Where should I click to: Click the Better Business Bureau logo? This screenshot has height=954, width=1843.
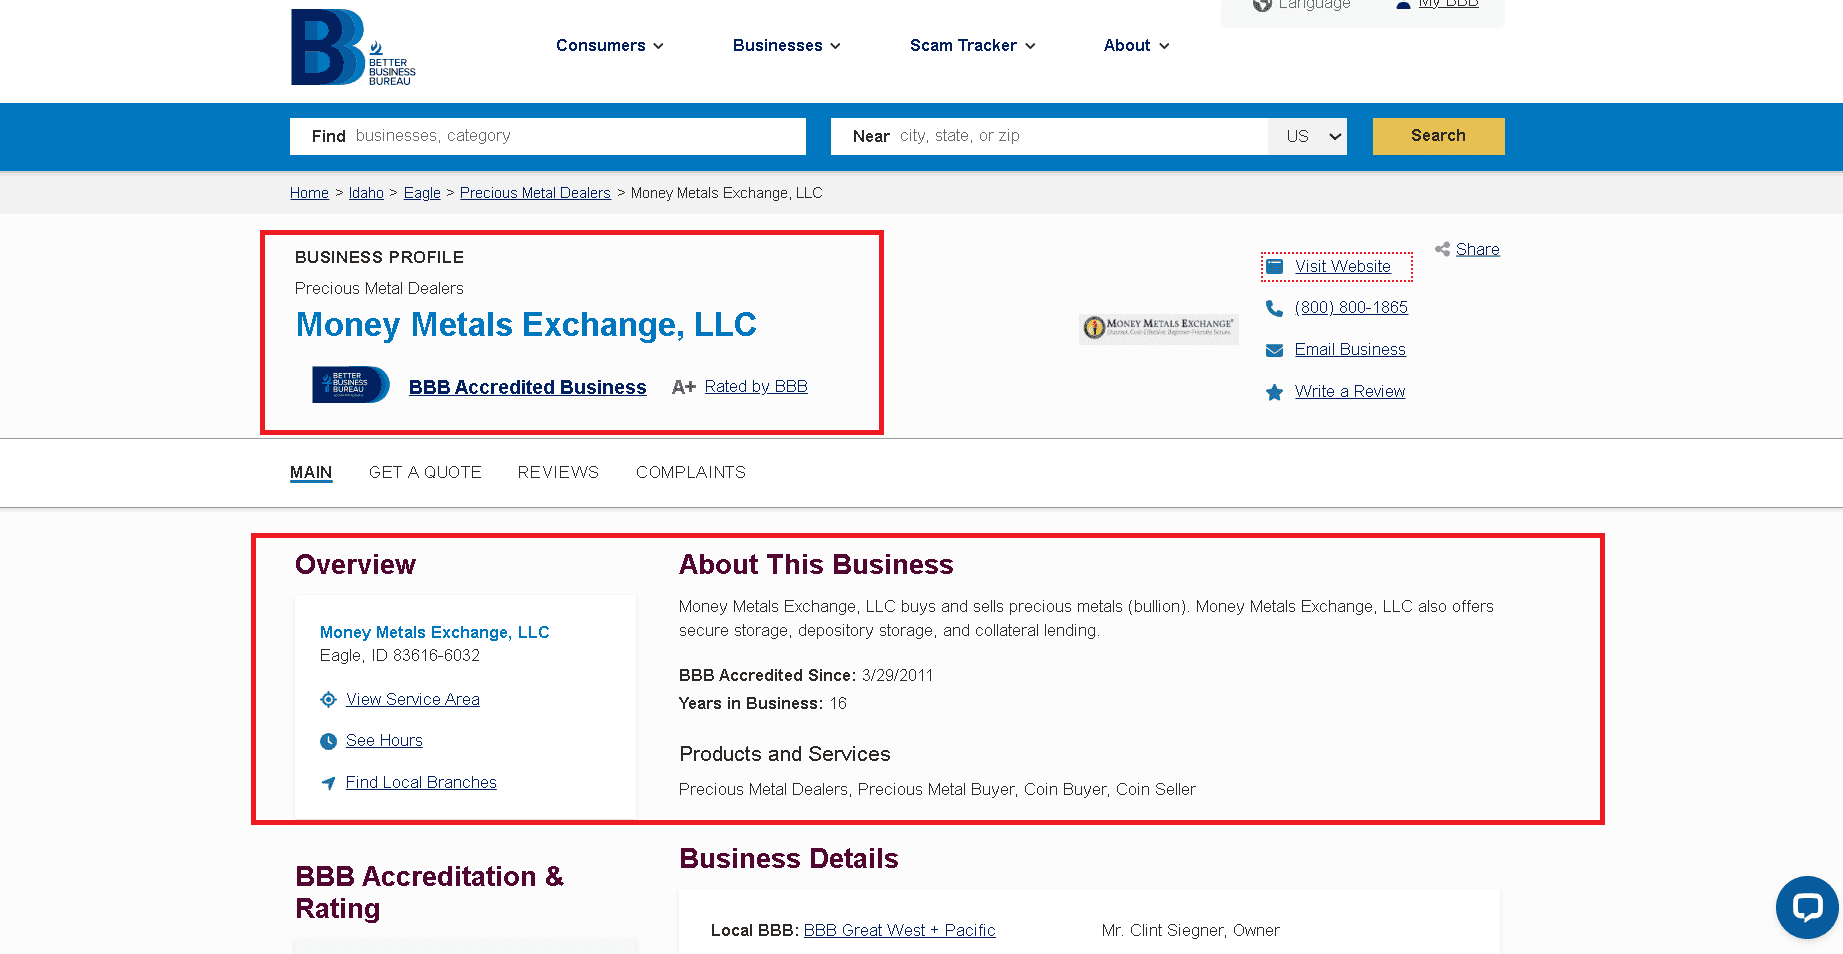353,47
